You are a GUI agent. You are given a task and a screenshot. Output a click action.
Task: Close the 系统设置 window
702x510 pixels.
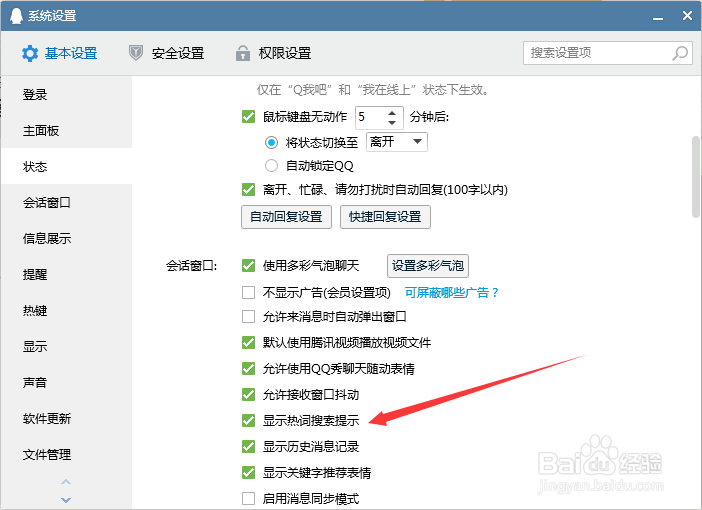tap(687, 16)
